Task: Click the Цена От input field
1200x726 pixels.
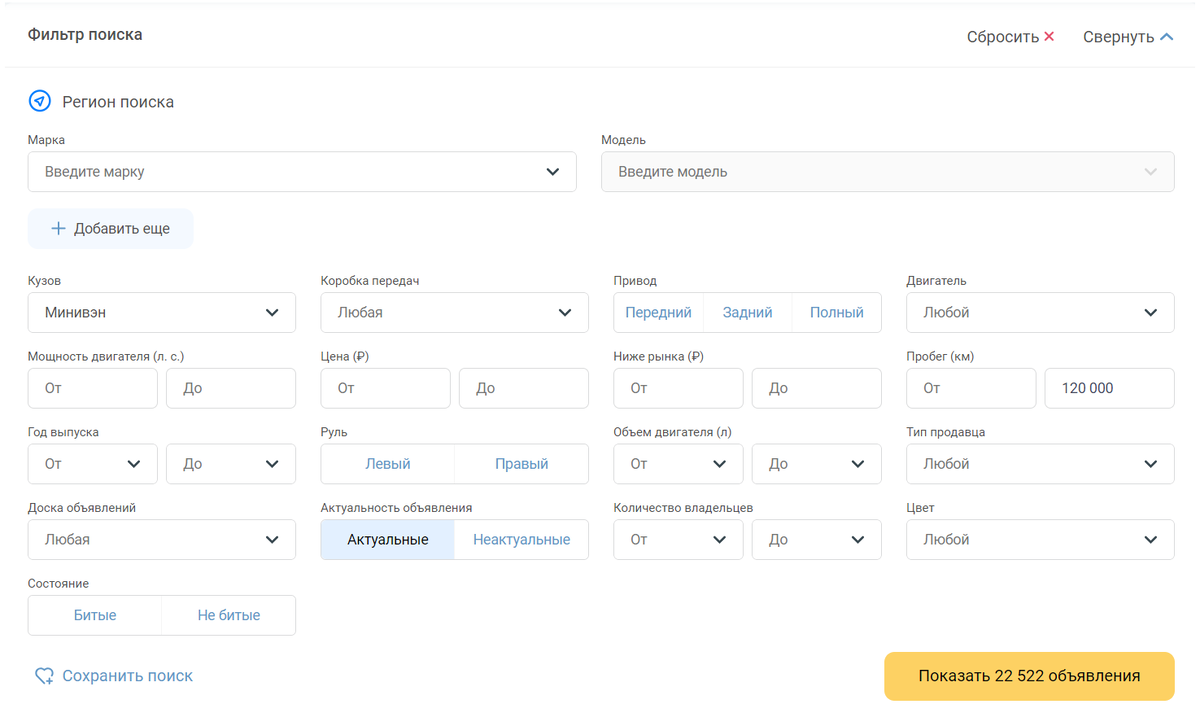Action: [385, 388]
